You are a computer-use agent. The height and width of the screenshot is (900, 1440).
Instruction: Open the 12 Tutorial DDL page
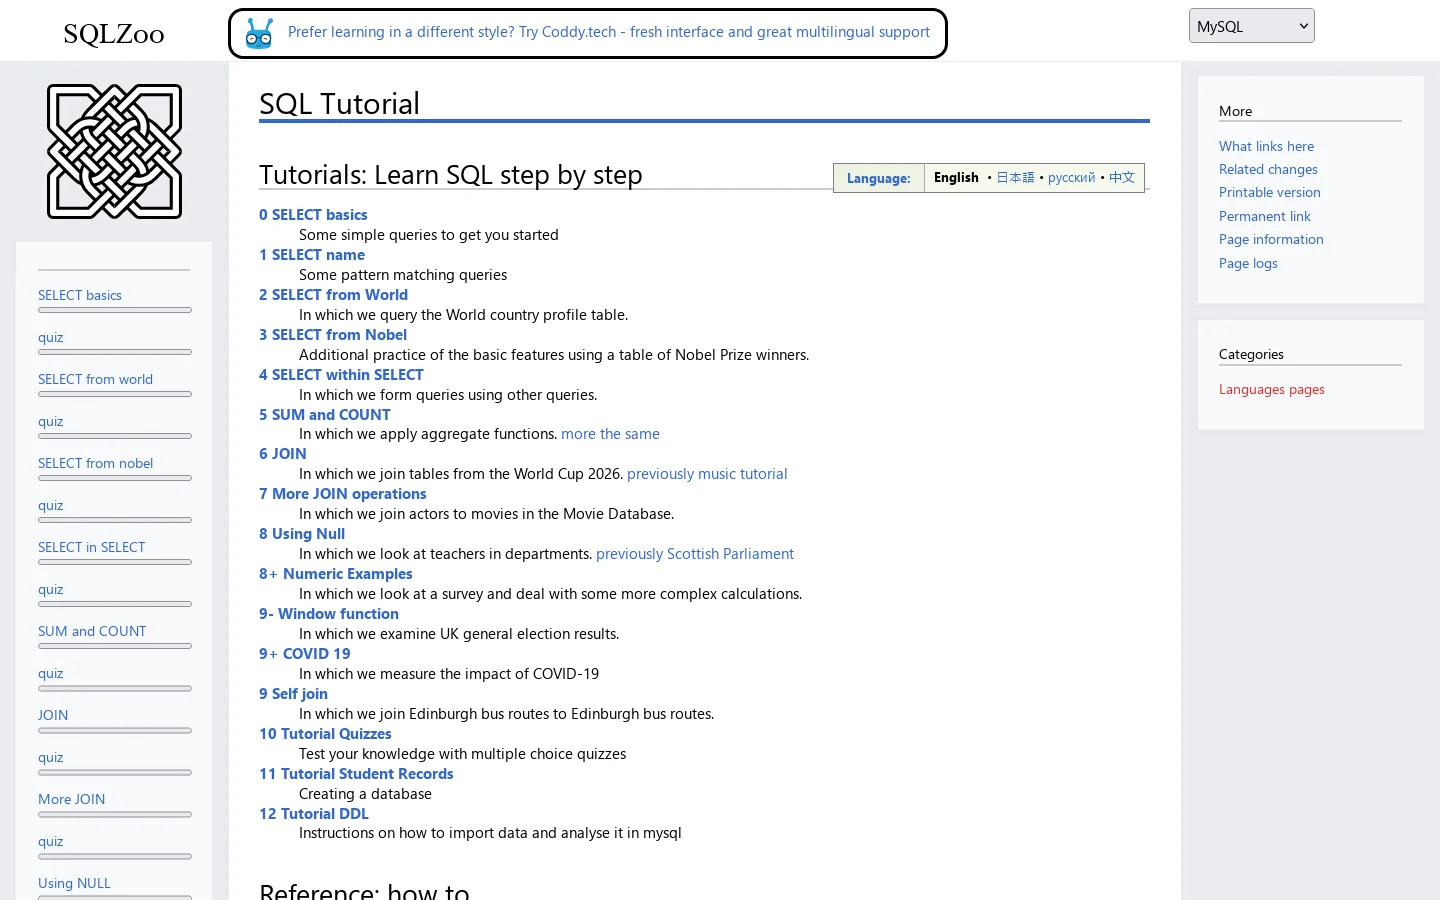314,814
